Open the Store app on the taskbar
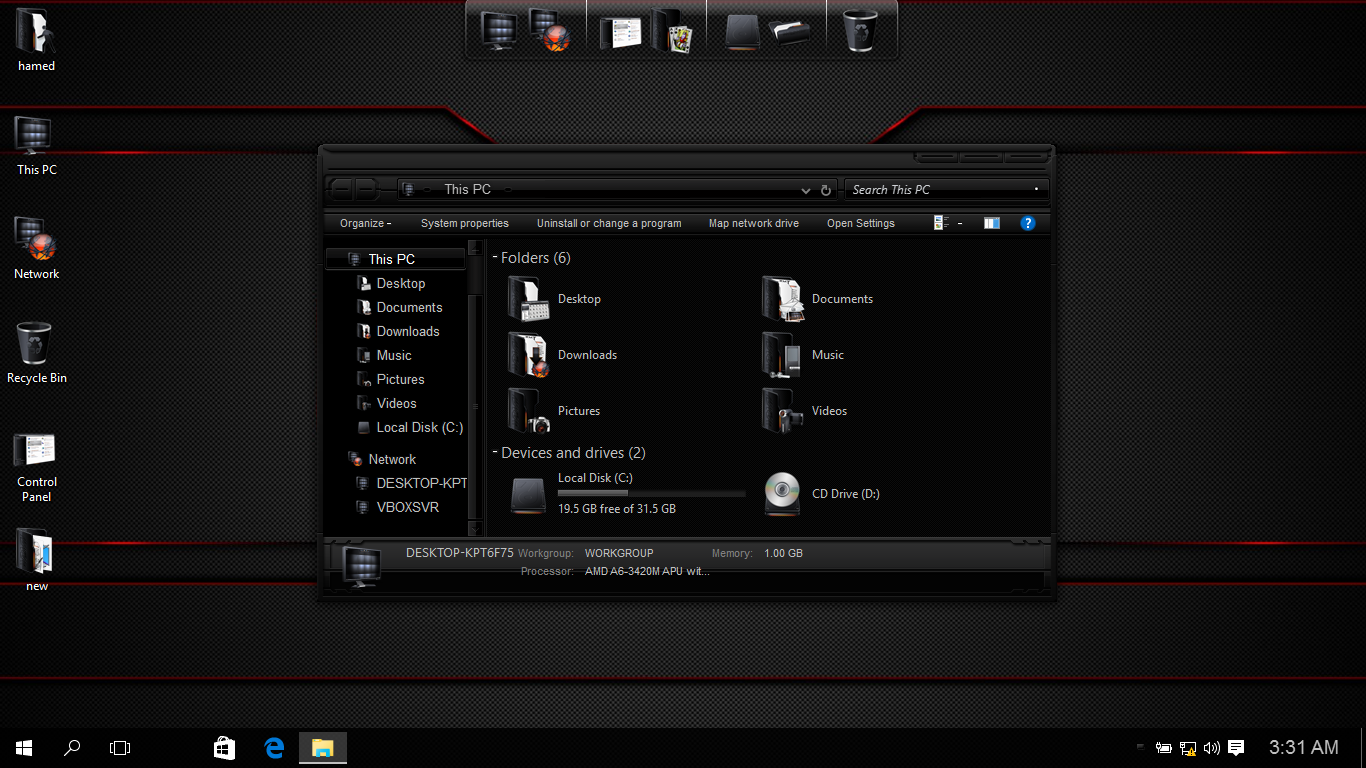Screen dimensions: 1366x768 coord(225,747)
